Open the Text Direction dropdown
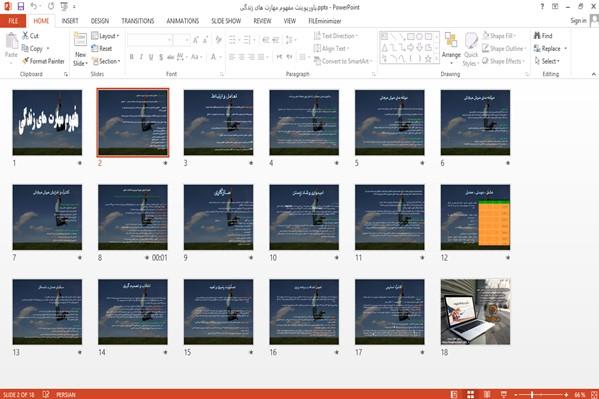Viewport: 599px width, 399px height. click(336, 36)
